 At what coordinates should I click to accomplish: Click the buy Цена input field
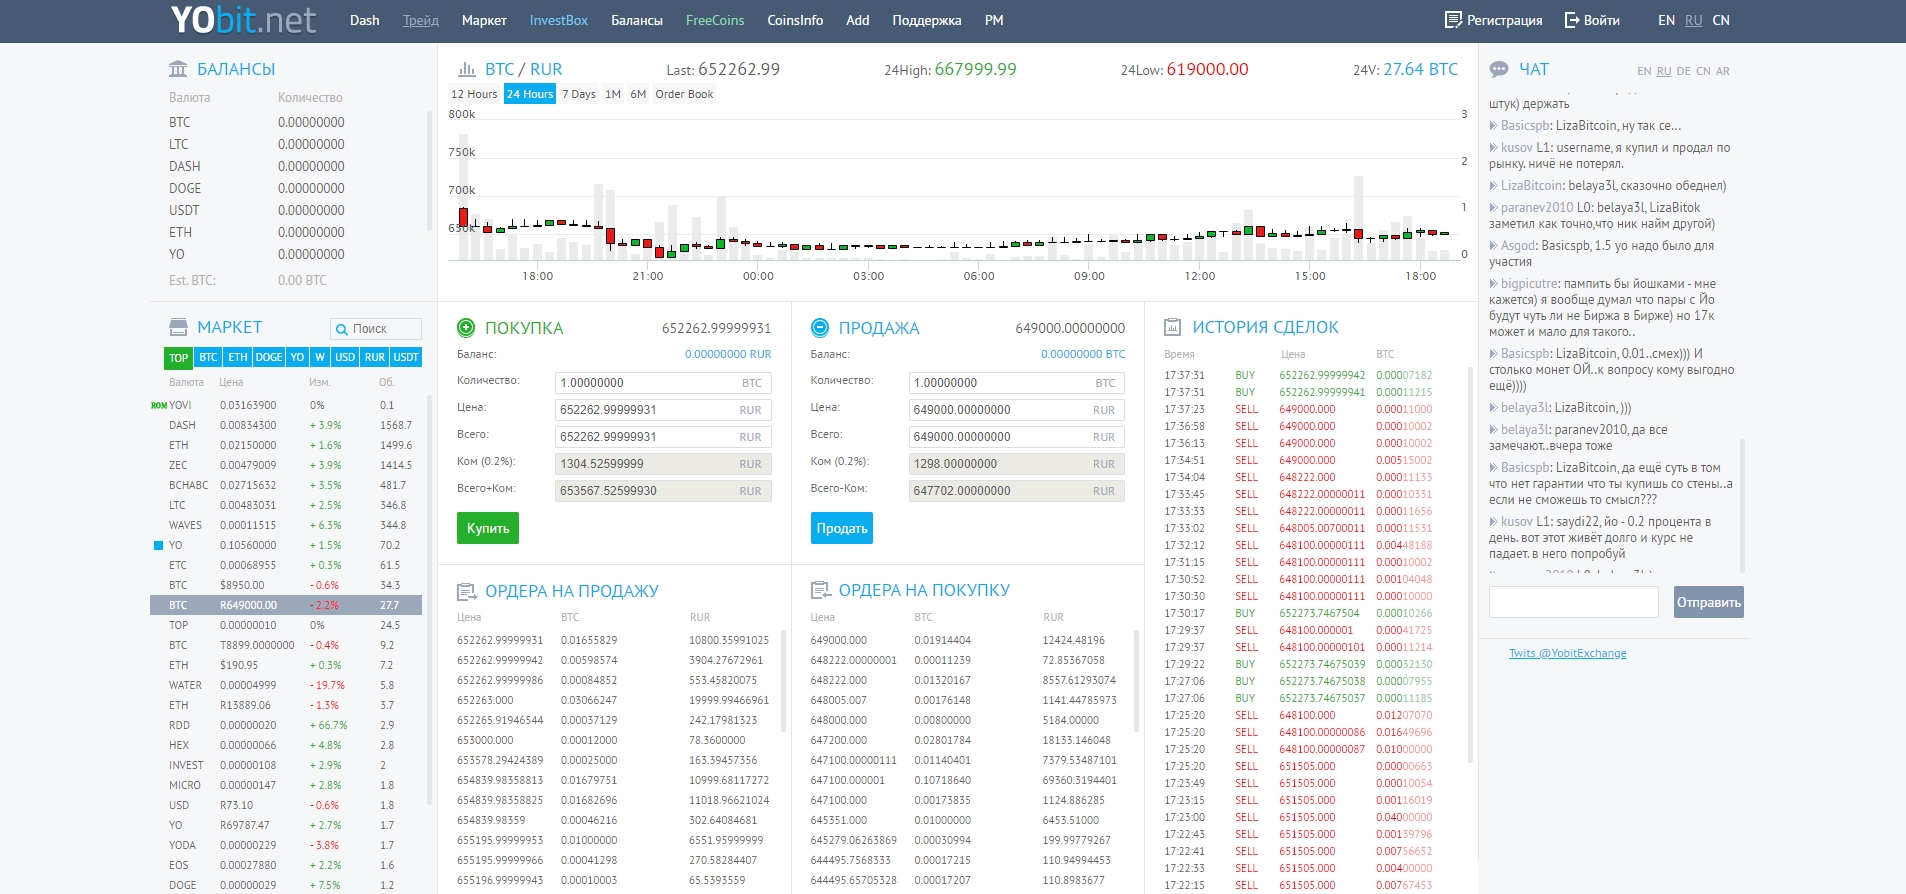coord(663,410)
